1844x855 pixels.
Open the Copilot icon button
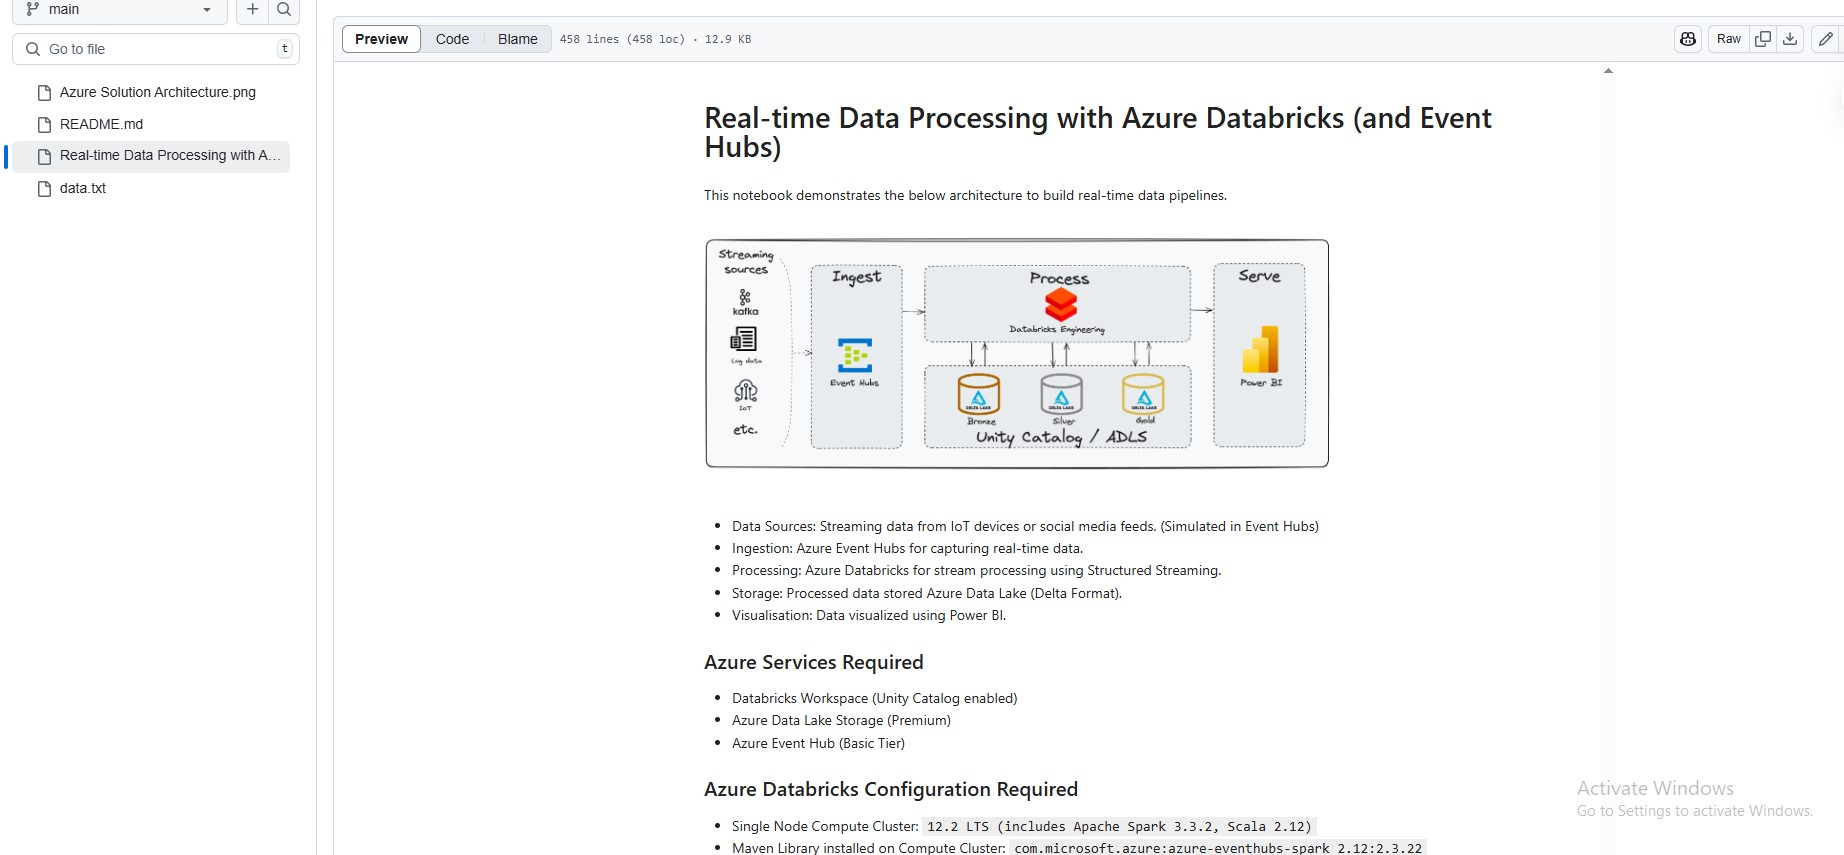tap(1688, 39)
